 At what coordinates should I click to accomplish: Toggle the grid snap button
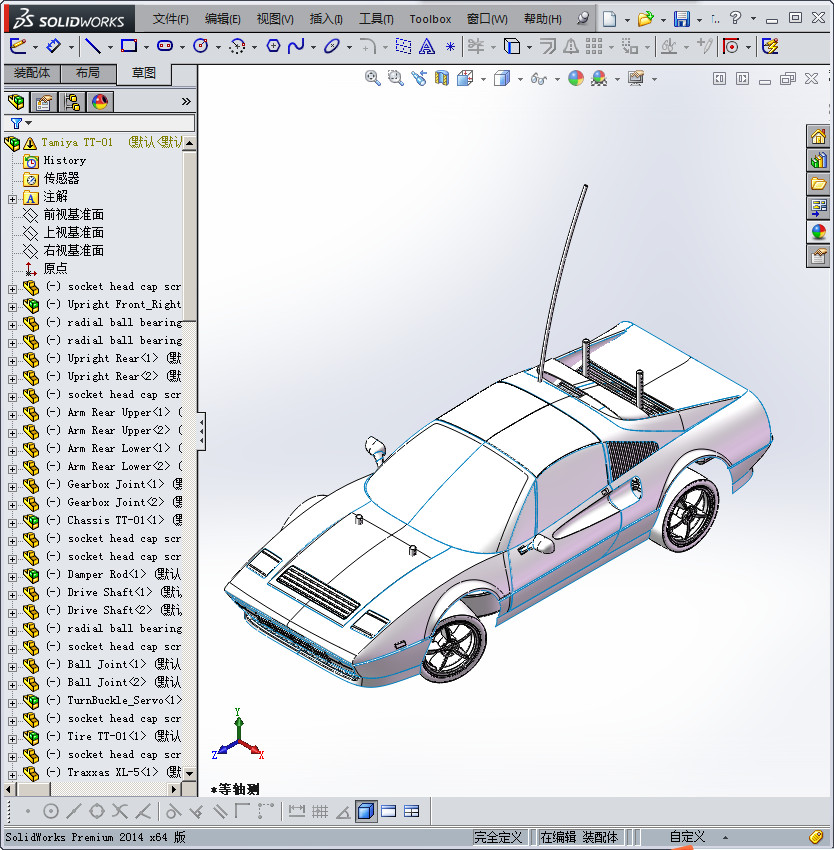320,812
